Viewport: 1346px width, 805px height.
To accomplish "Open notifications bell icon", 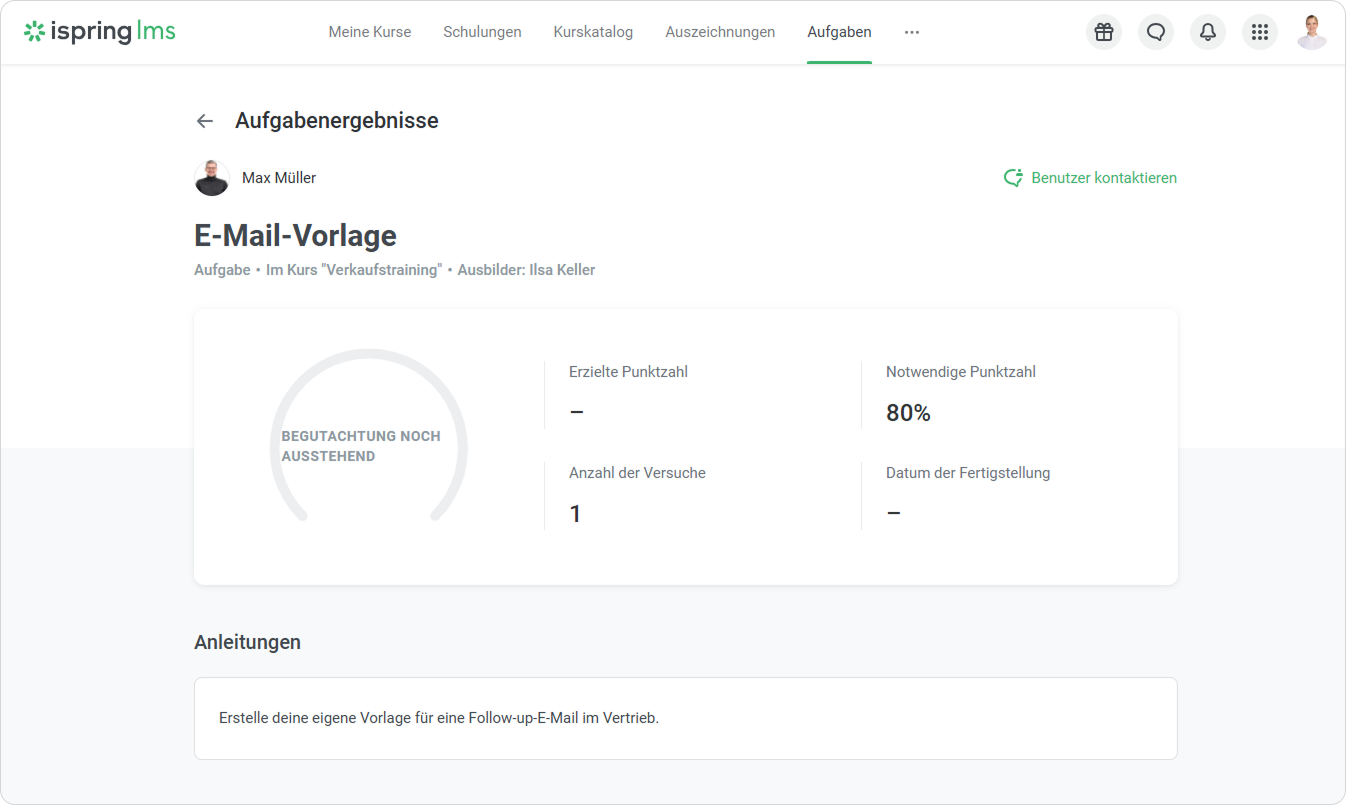I will coord(1208,32).
